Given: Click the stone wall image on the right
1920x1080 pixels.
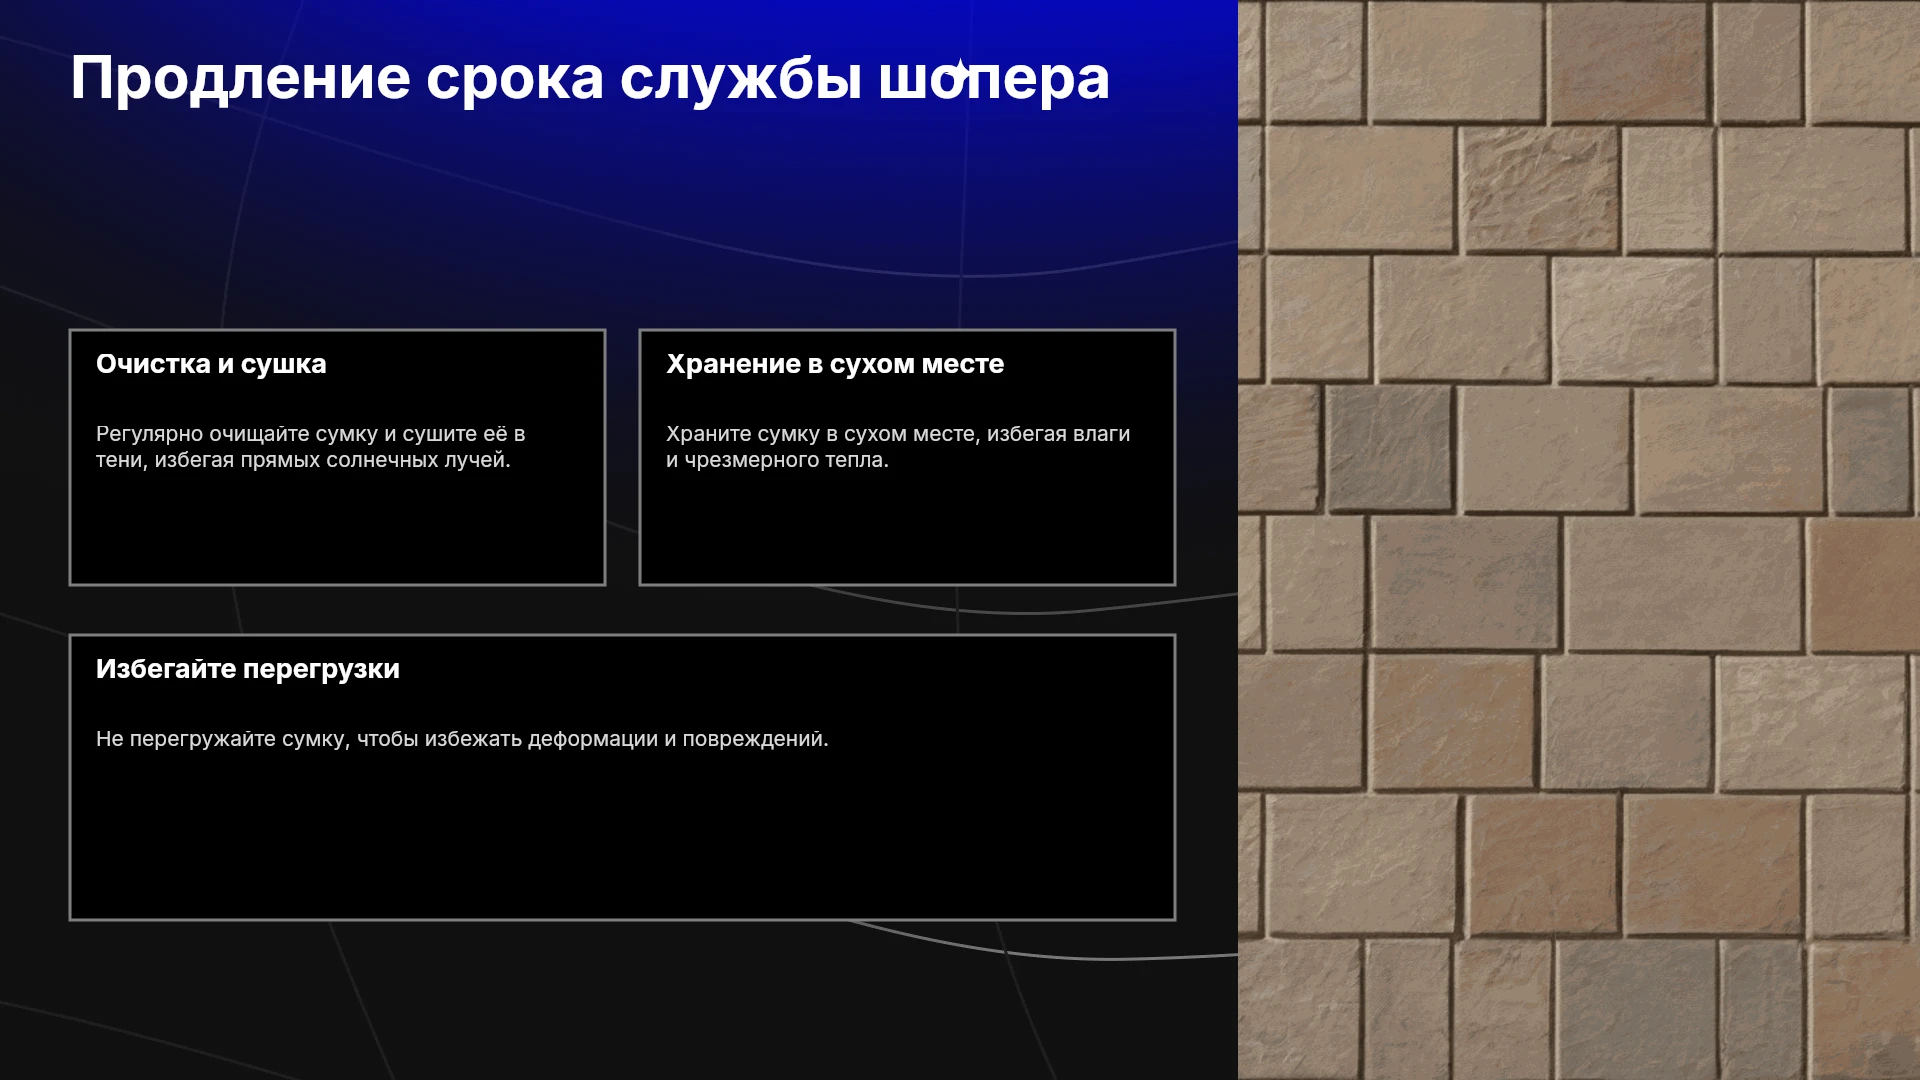Looking at the screenshot, I should 1579,540.
